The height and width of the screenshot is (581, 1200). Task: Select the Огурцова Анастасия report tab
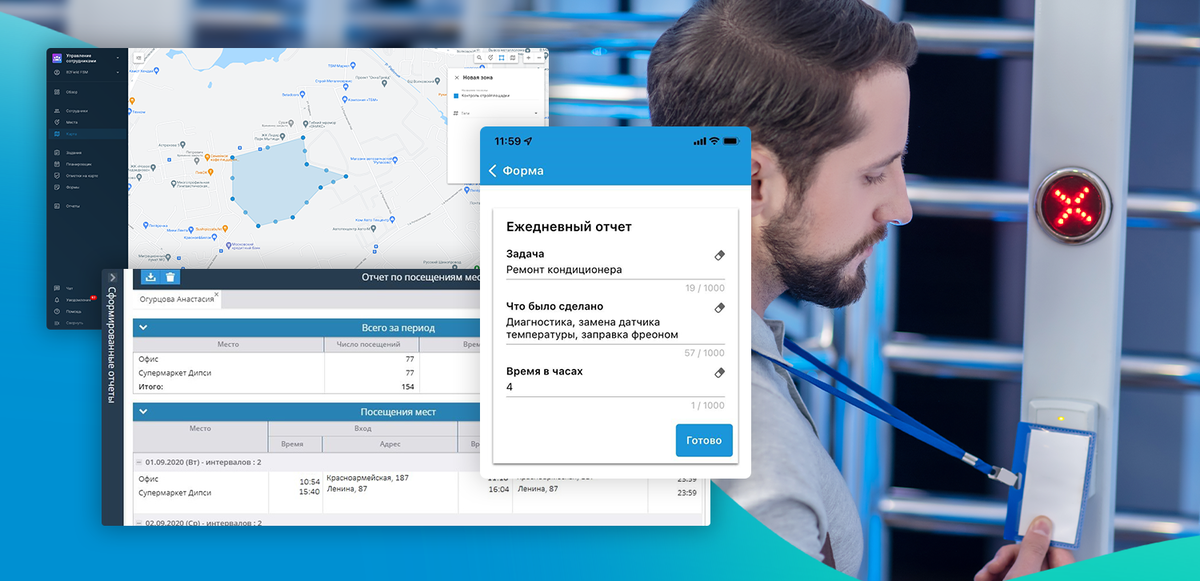(176, 299)
